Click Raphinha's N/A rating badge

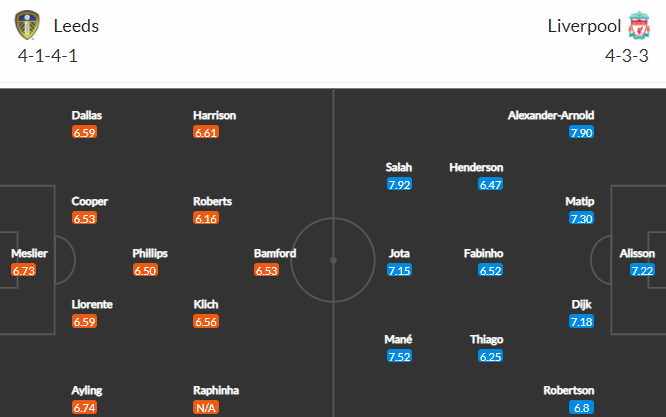point(206,408)
